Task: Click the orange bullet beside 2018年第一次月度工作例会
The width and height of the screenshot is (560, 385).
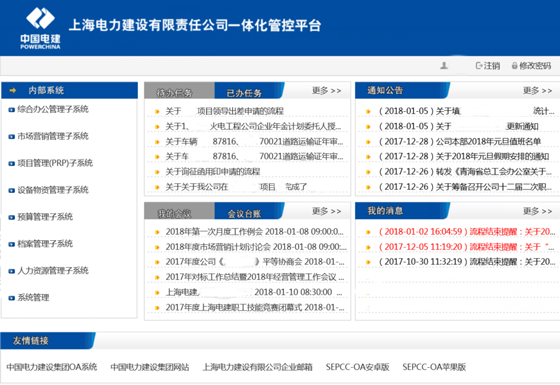Action: (x=157, y=232)
